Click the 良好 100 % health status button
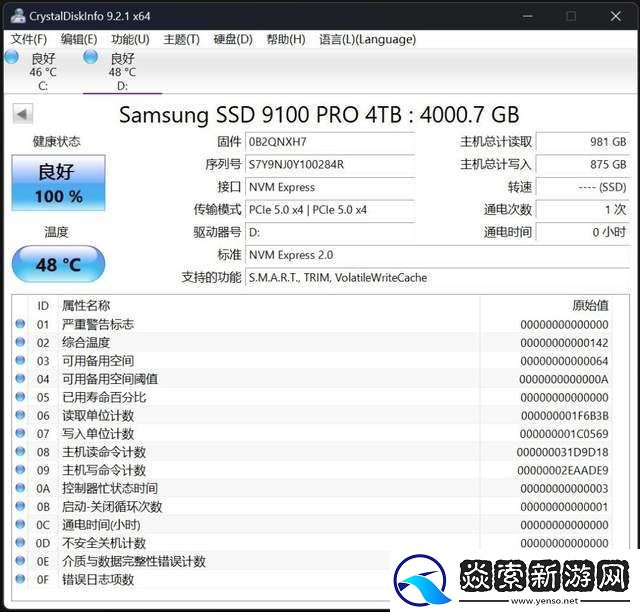Viewport: 640px width, 612px height. 58,183
